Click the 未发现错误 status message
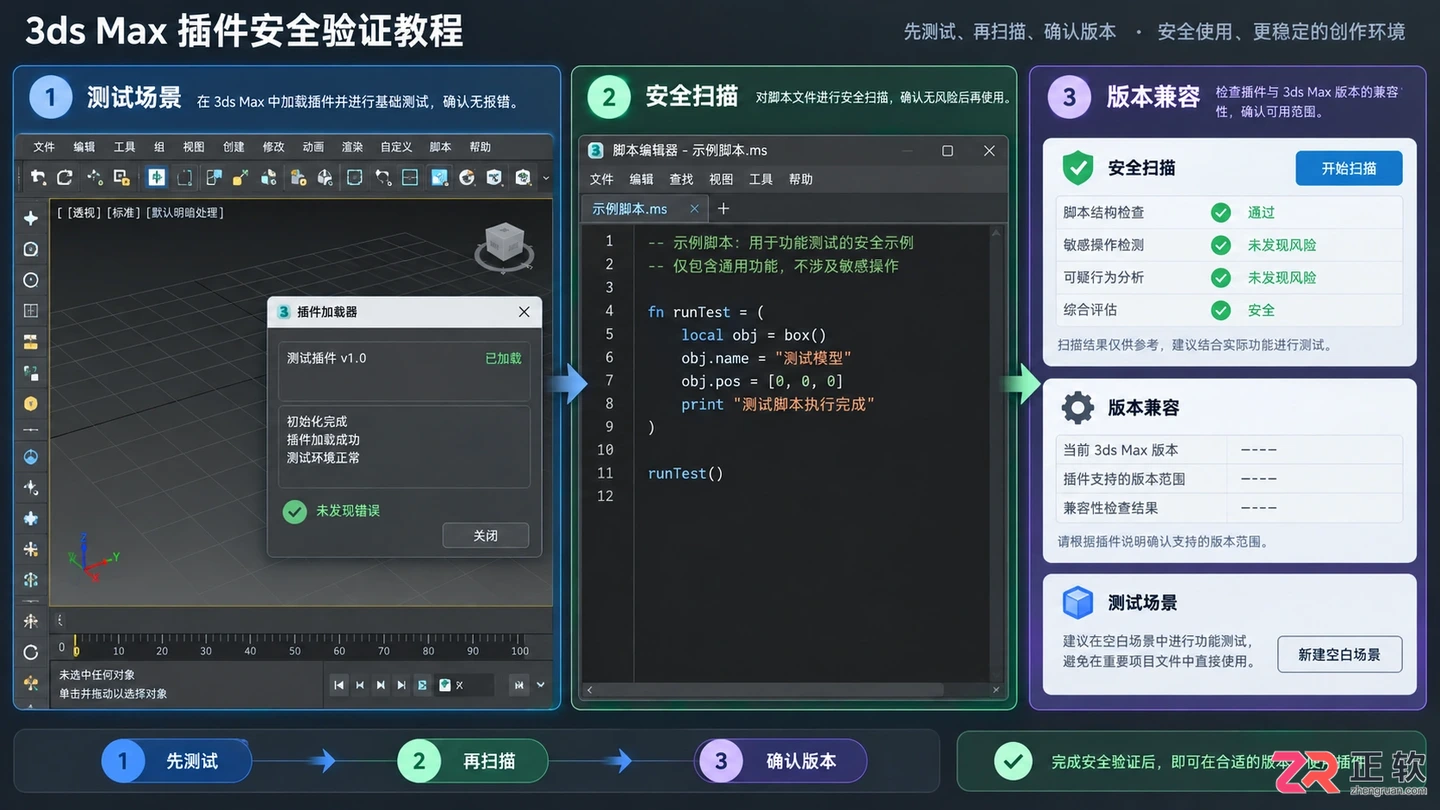The image size is (1440, 810). pos(348,511)
